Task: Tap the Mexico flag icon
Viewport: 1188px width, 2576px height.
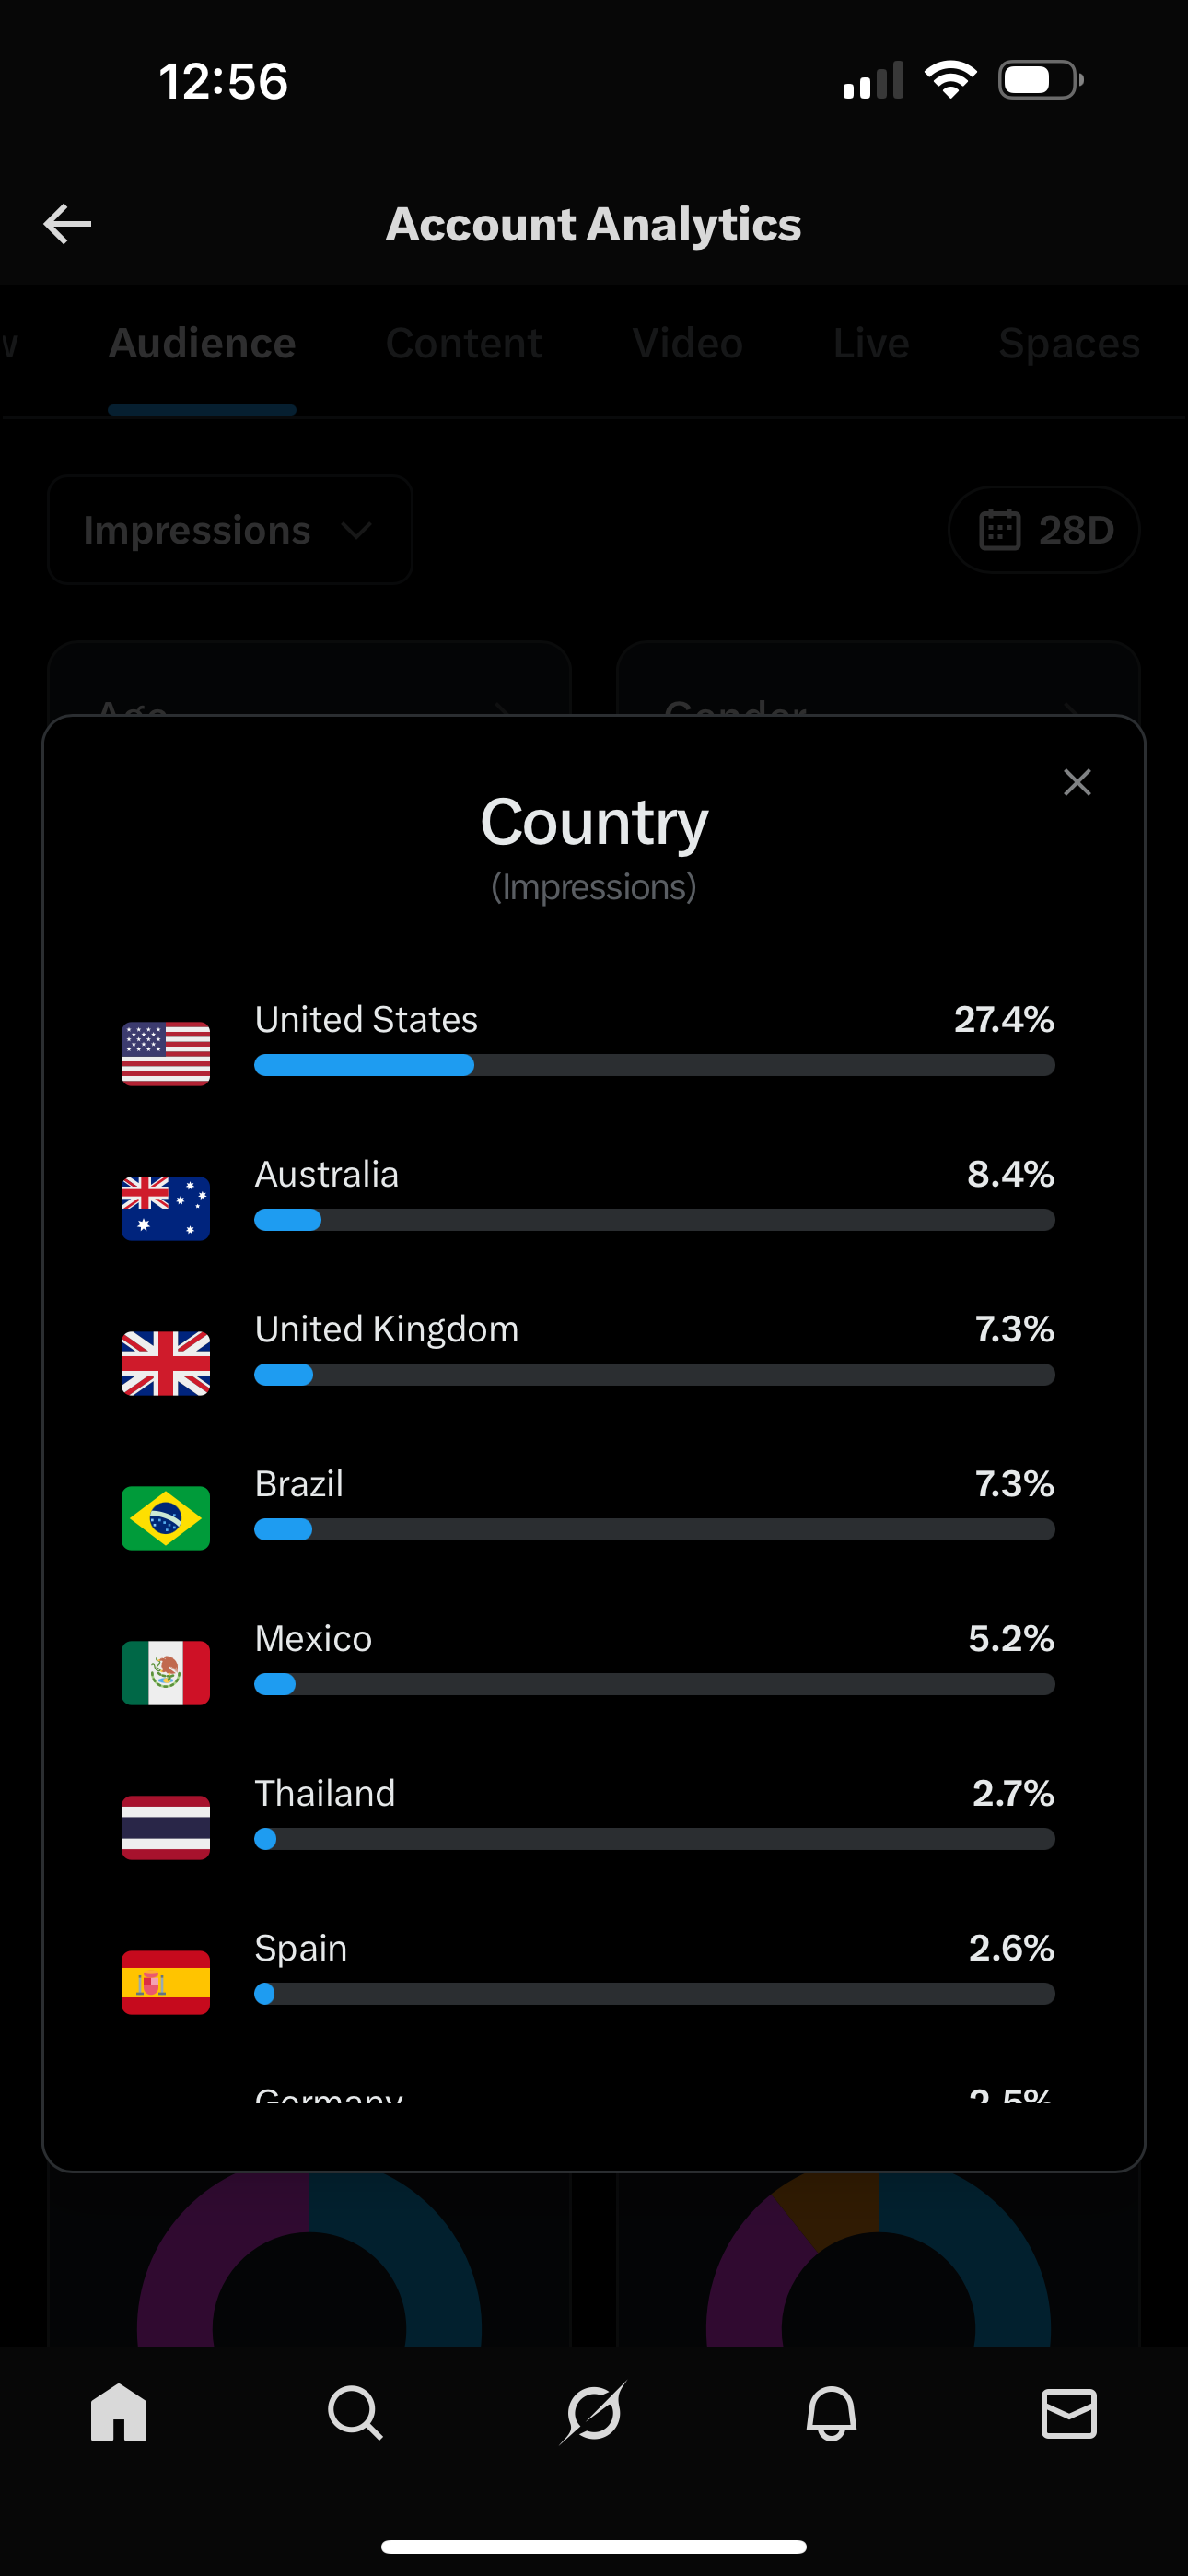Action: click(166, 1672)
